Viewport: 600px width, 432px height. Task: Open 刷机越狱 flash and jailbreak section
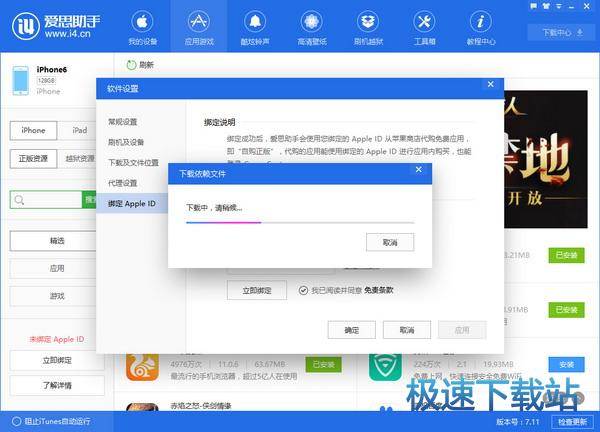pyautogui.click(x=368, y=28)
